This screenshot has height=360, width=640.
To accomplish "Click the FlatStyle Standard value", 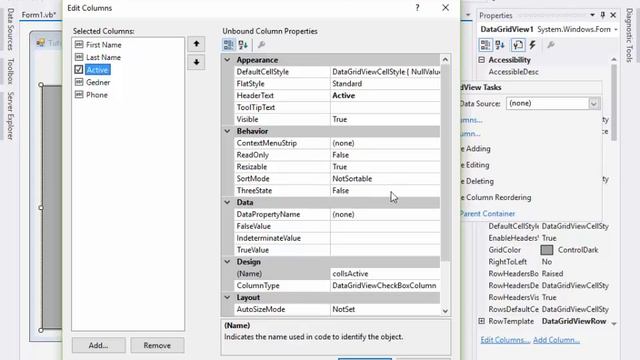I will click(385, 84).
